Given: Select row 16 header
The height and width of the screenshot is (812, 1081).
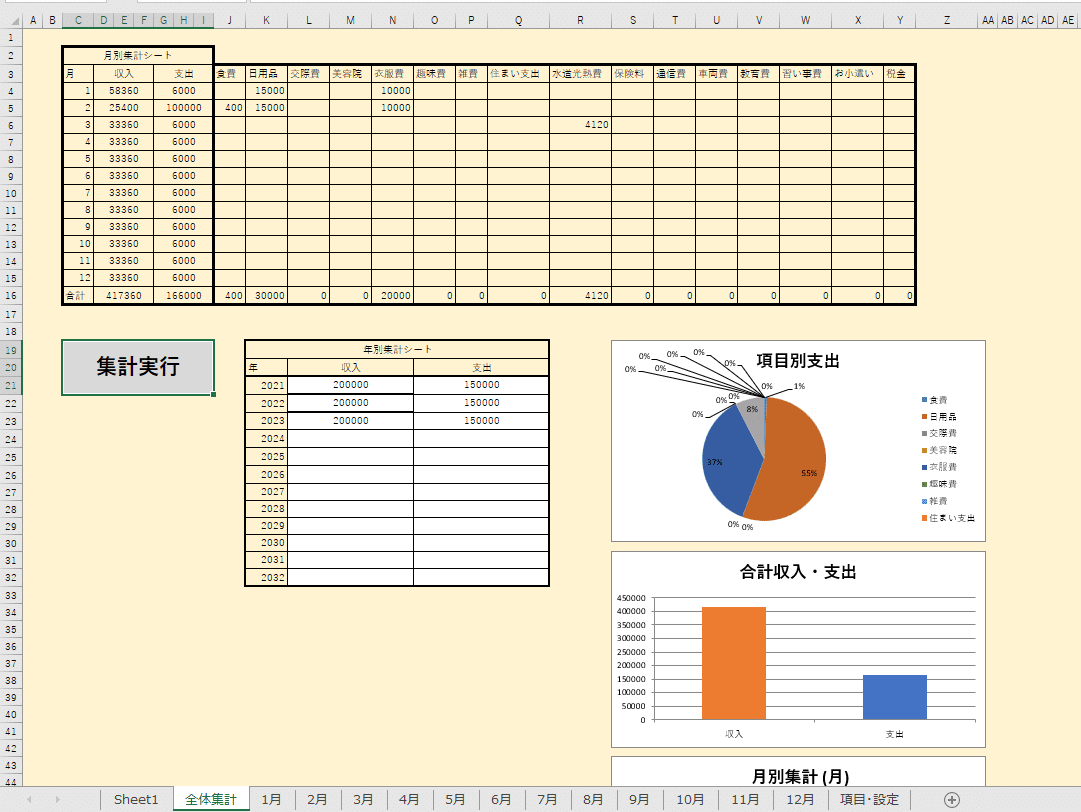Looking at the screenshot, I should pyautogui.click(x=11, y=296).
